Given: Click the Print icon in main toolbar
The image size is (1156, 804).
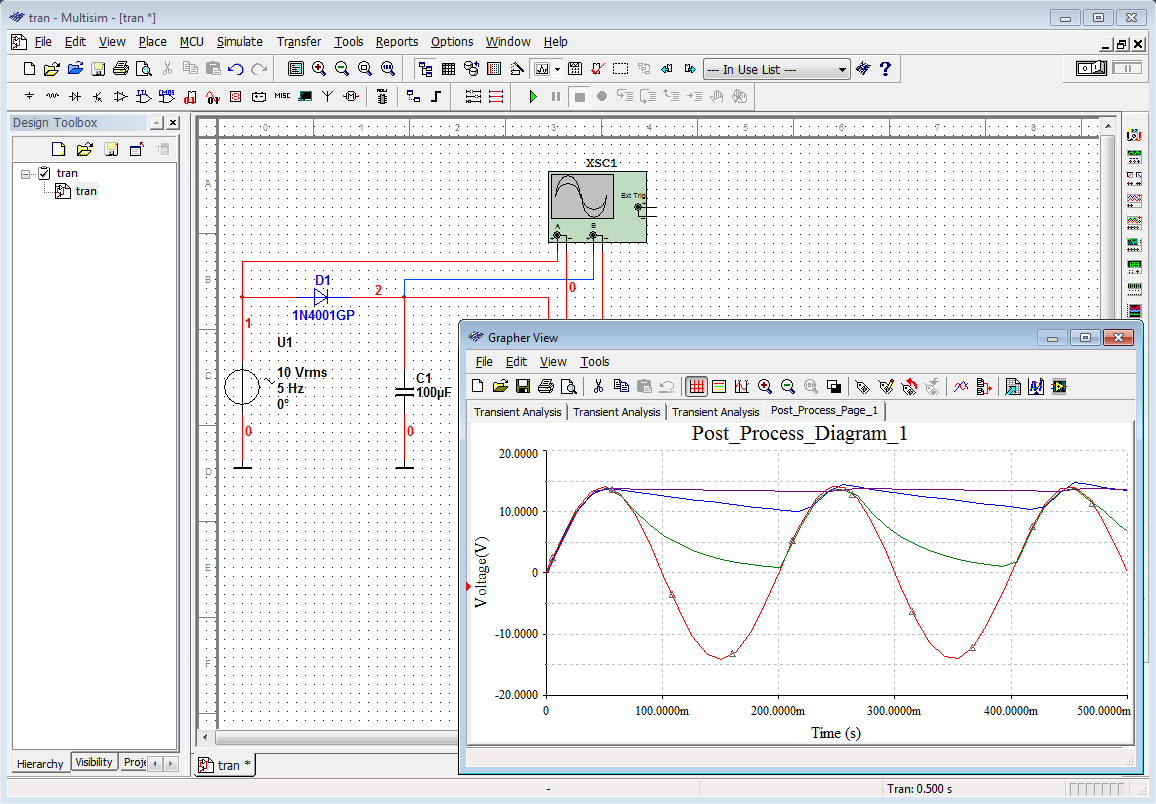Looking at the screenshot, I should [121, 69].
